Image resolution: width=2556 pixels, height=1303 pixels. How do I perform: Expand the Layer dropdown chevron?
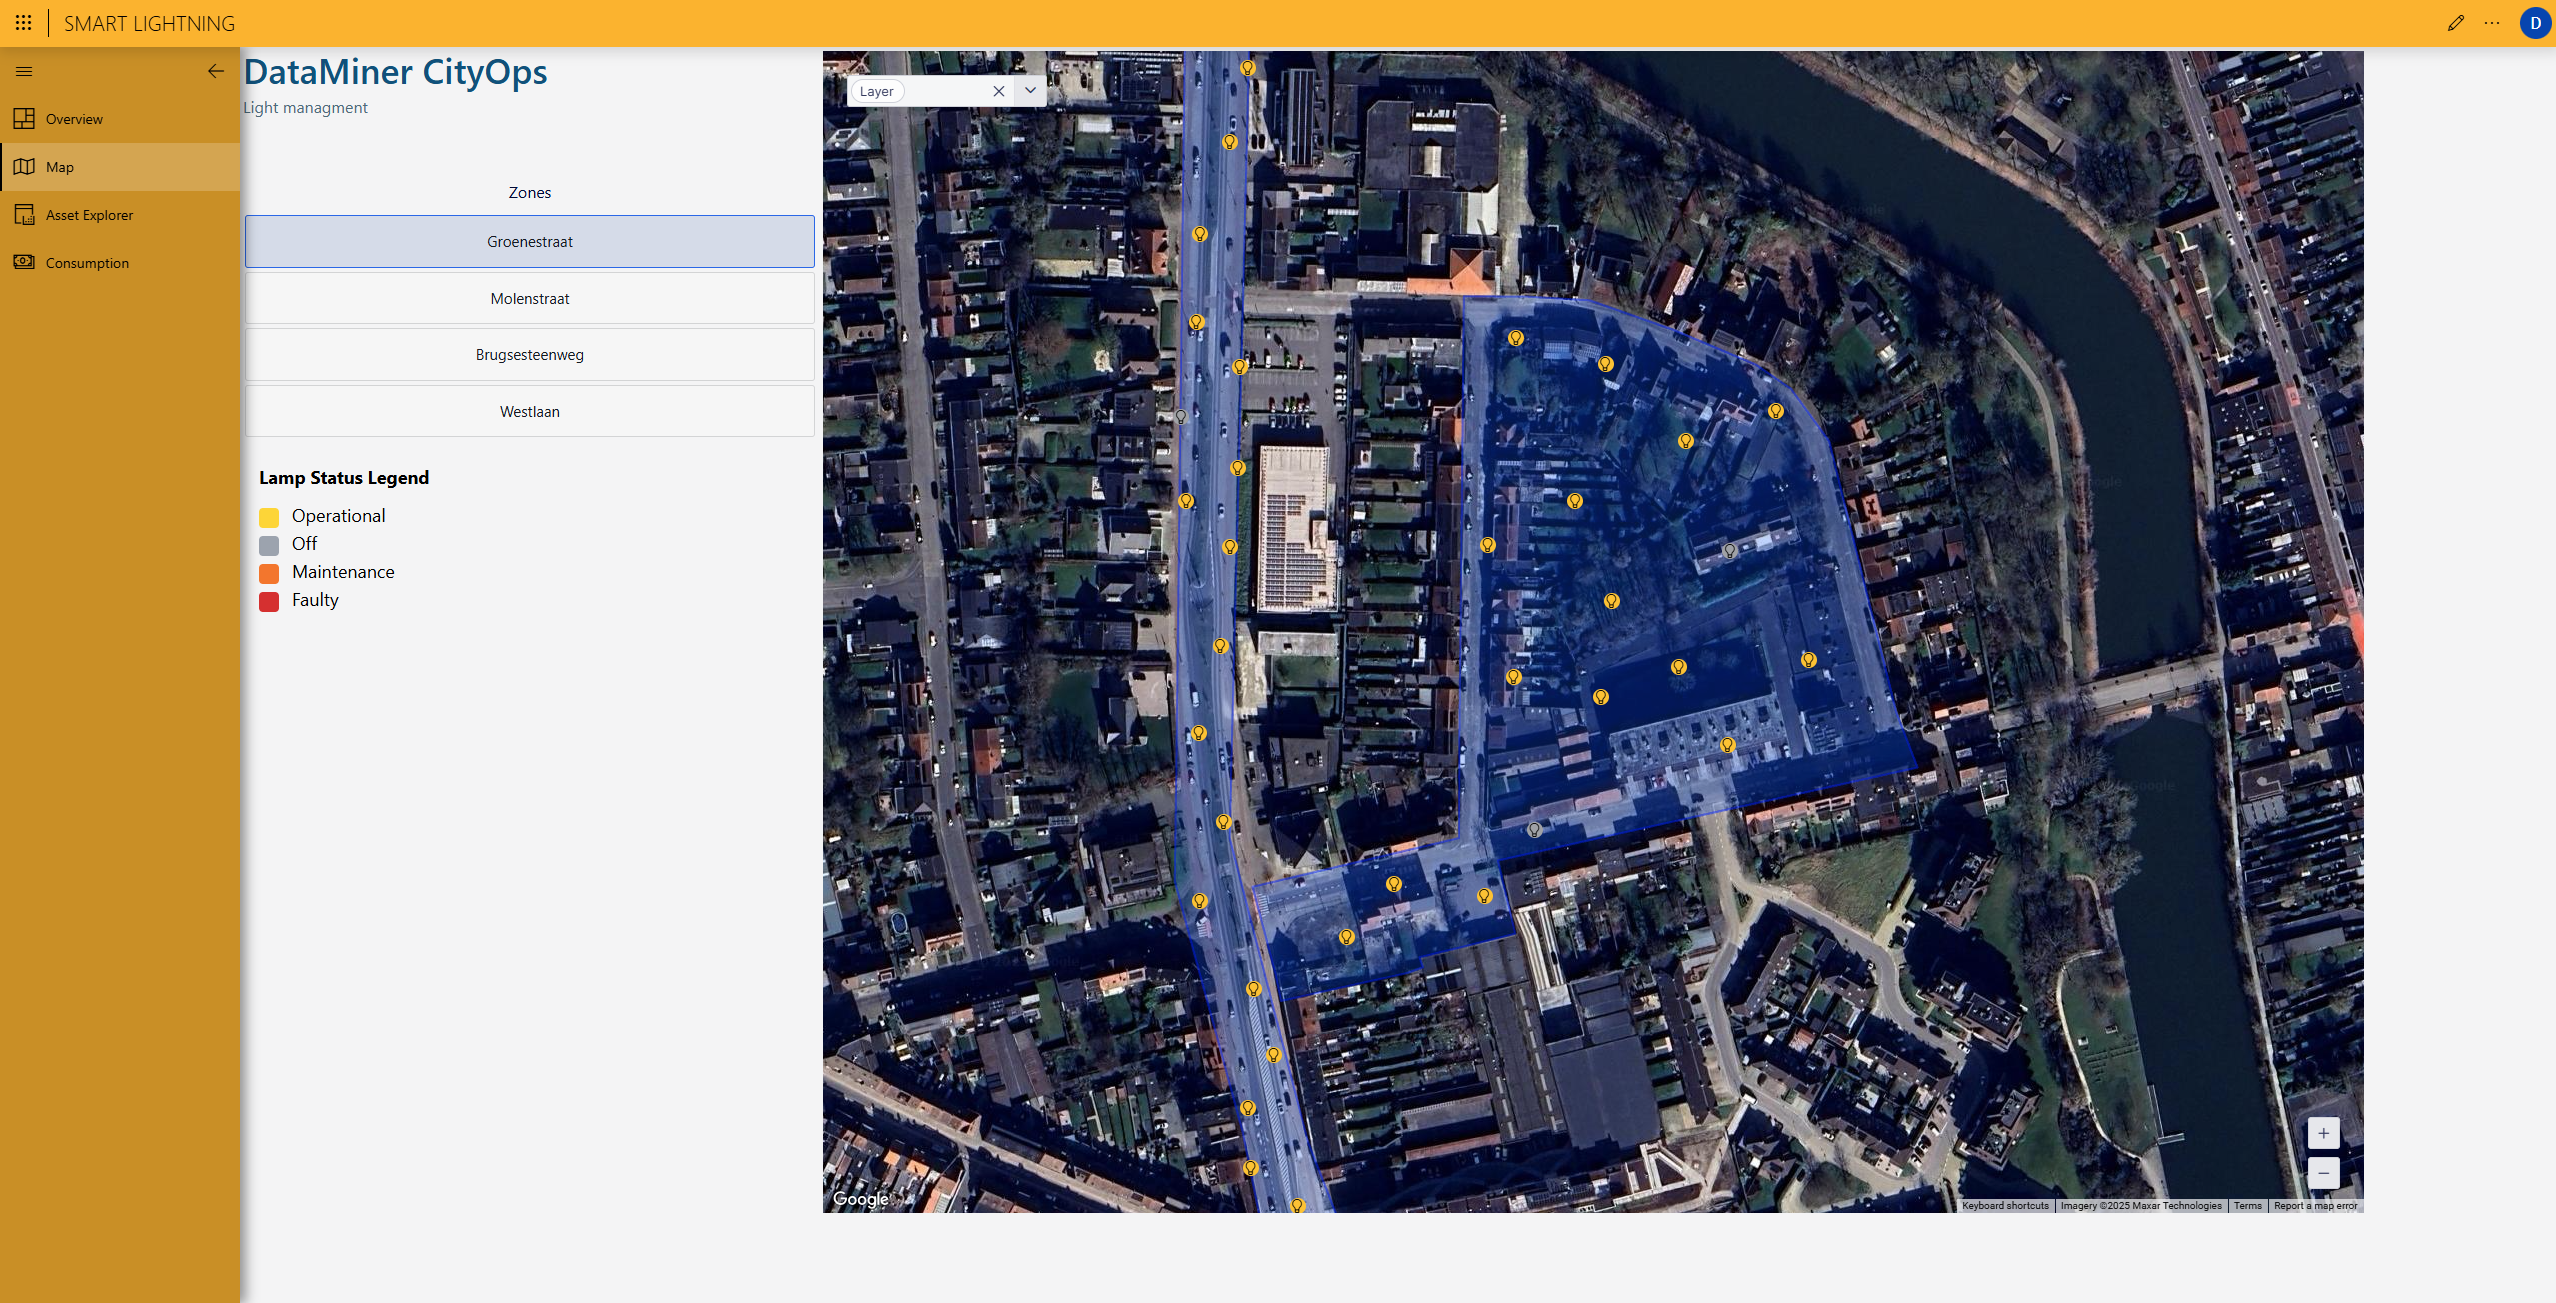pyautogui.click(x=1030, y=91)
